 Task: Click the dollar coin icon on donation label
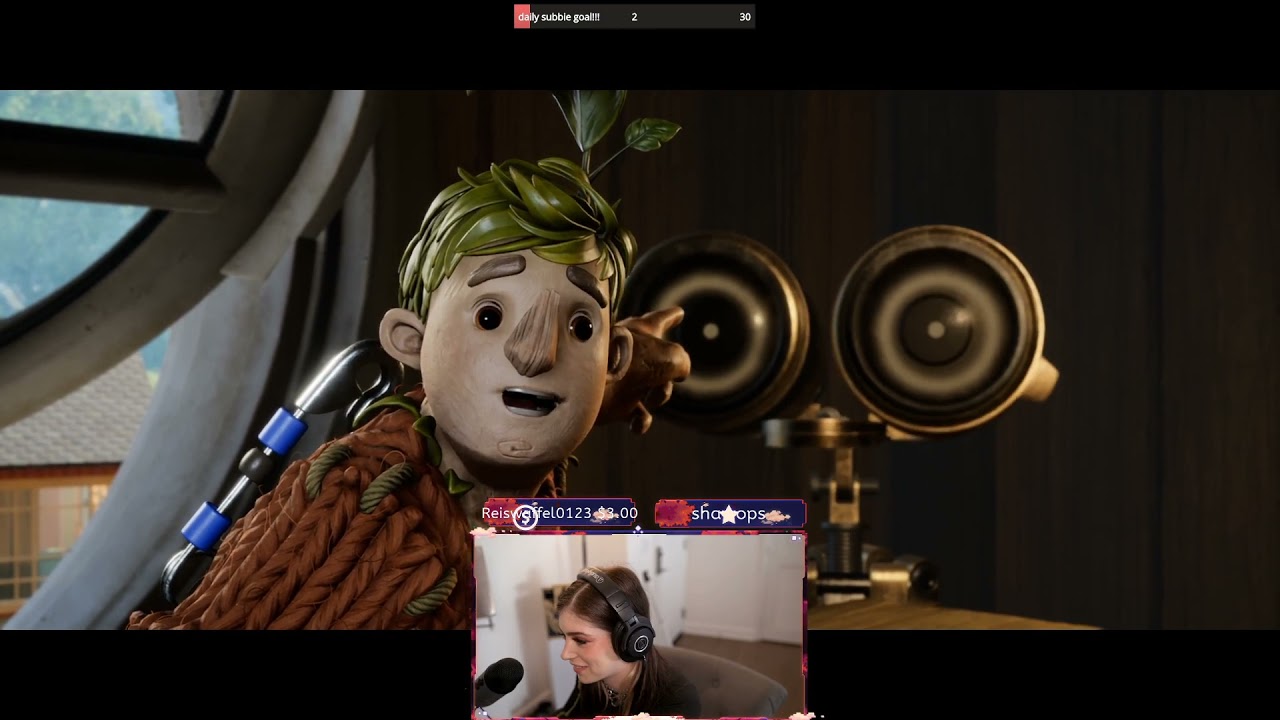pos(525,518)
